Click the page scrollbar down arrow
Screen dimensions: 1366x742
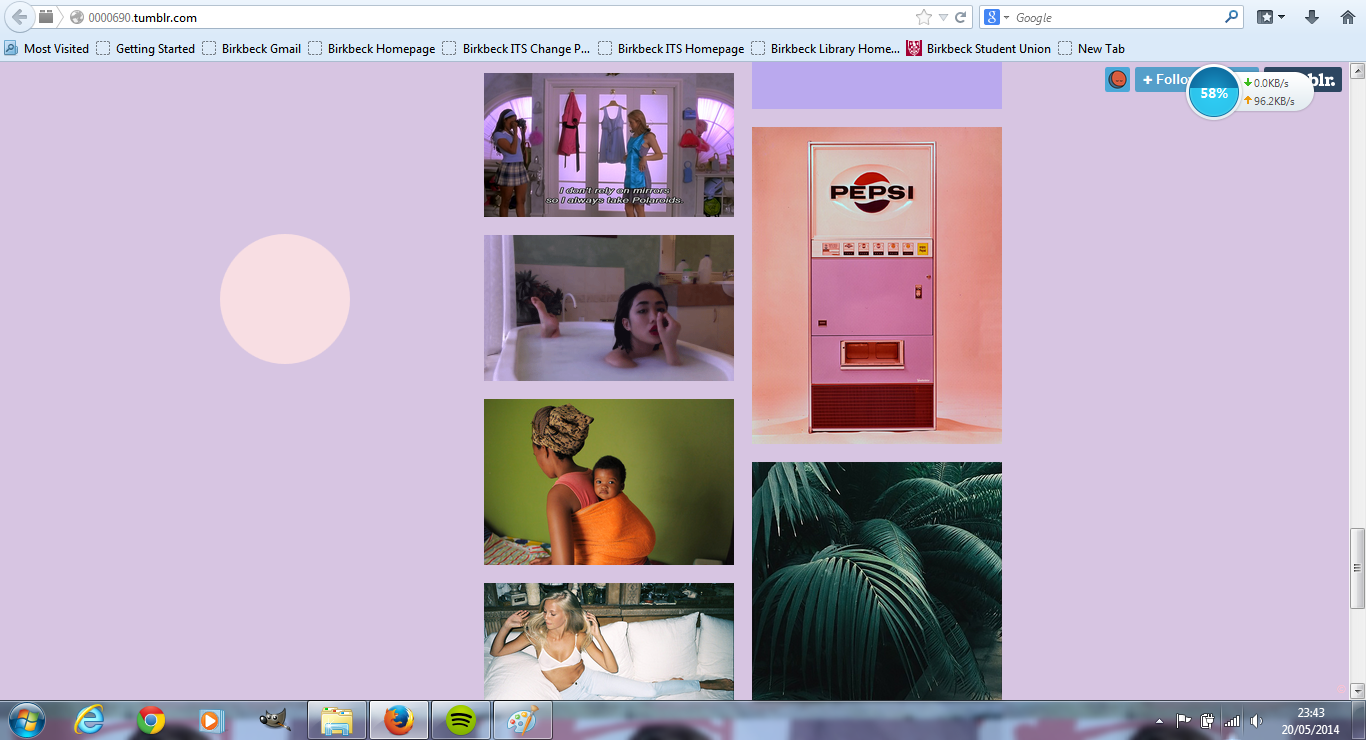pyautogui.click(x=1357, y=691)
